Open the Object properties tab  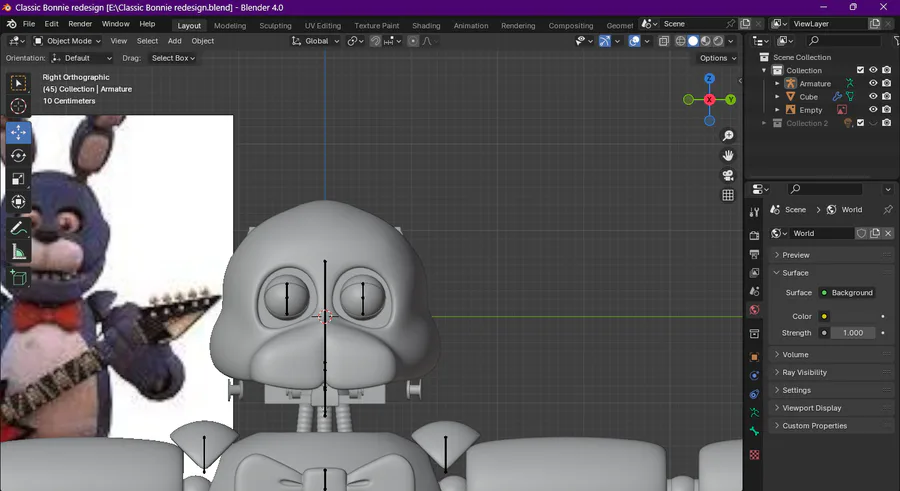click(754, 357)
